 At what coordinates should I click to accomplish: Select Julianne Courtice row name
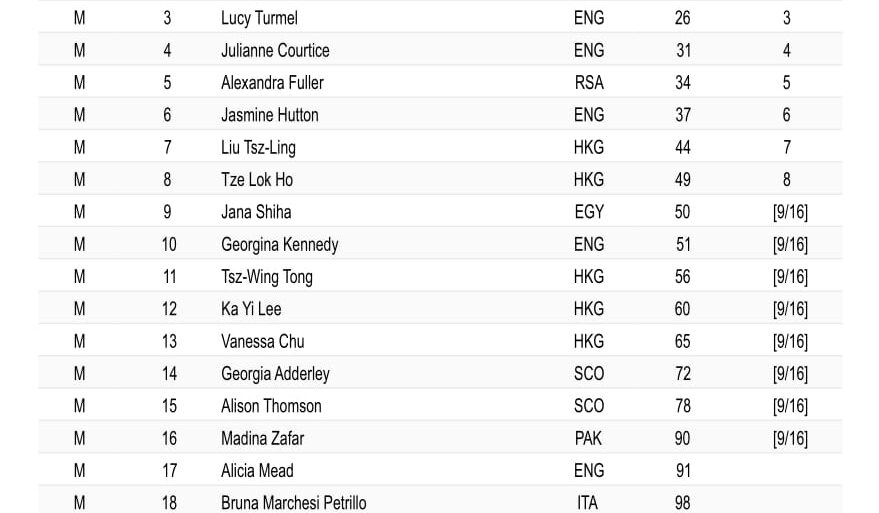[275, 50]
